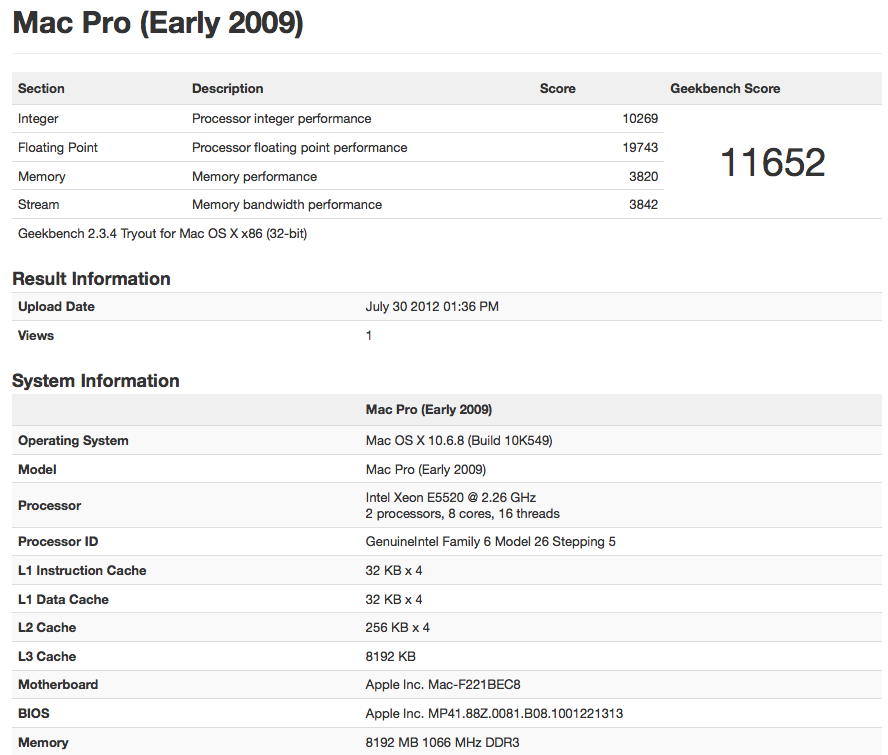Click the 'Geekbench Score' column header
The image size is (888, 755).
(x=725, y=88)
